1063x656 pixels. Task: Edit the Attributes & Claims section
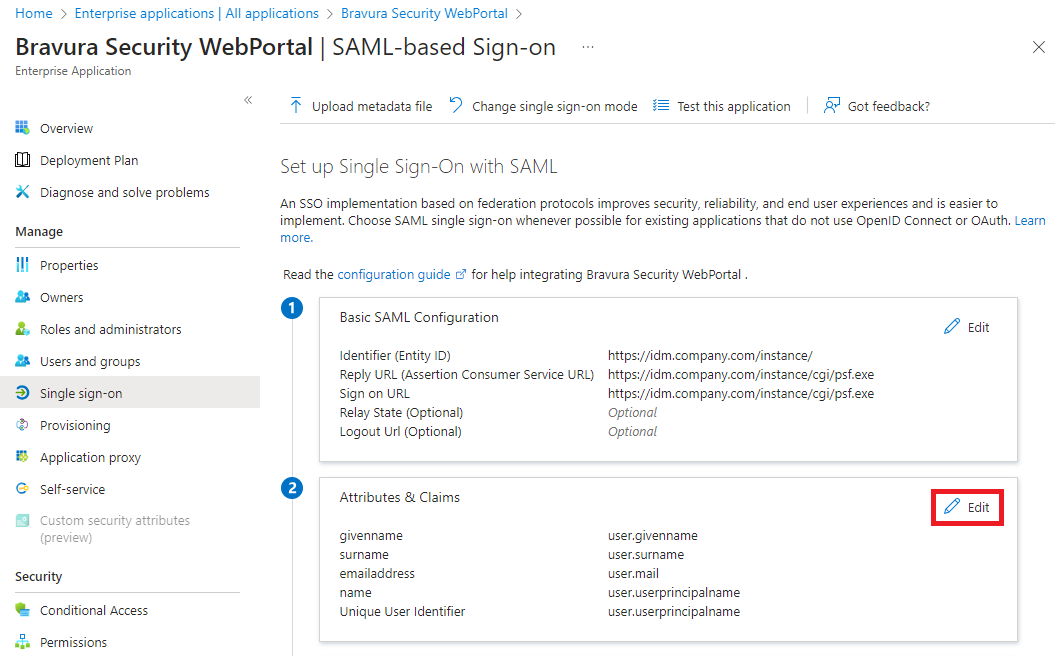coord(966,507)
